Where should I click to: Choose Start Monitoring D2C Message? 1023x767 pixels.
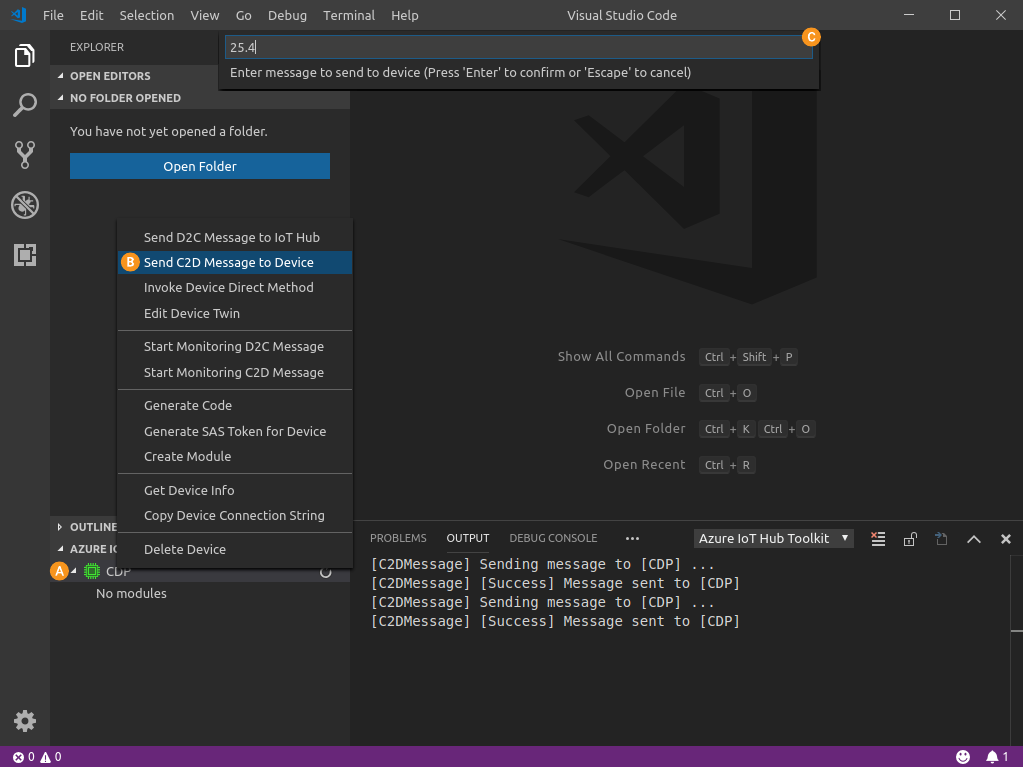(234, 346)
